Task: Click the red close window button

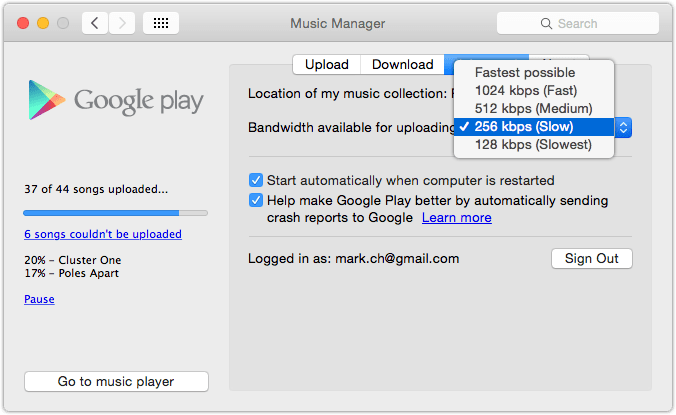Action: [x=23, y=23]
